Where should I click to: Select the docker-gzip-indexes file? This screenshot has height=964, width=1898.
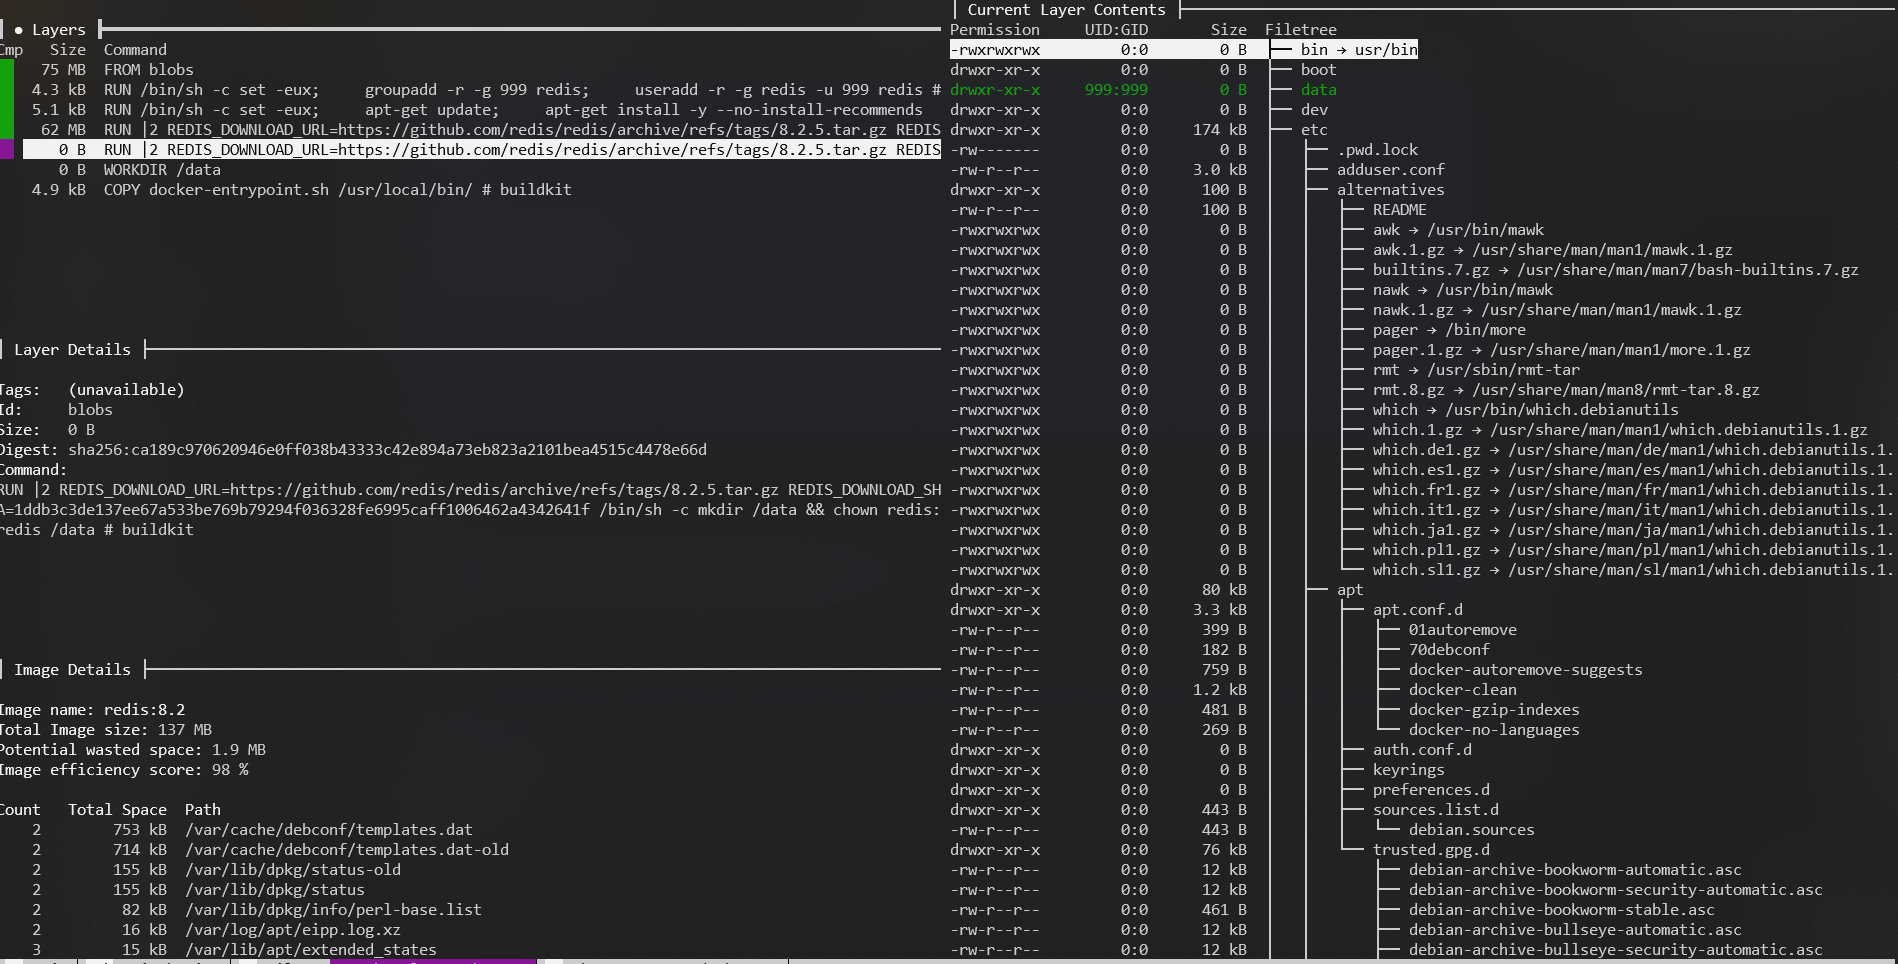tap(1494, 710)
